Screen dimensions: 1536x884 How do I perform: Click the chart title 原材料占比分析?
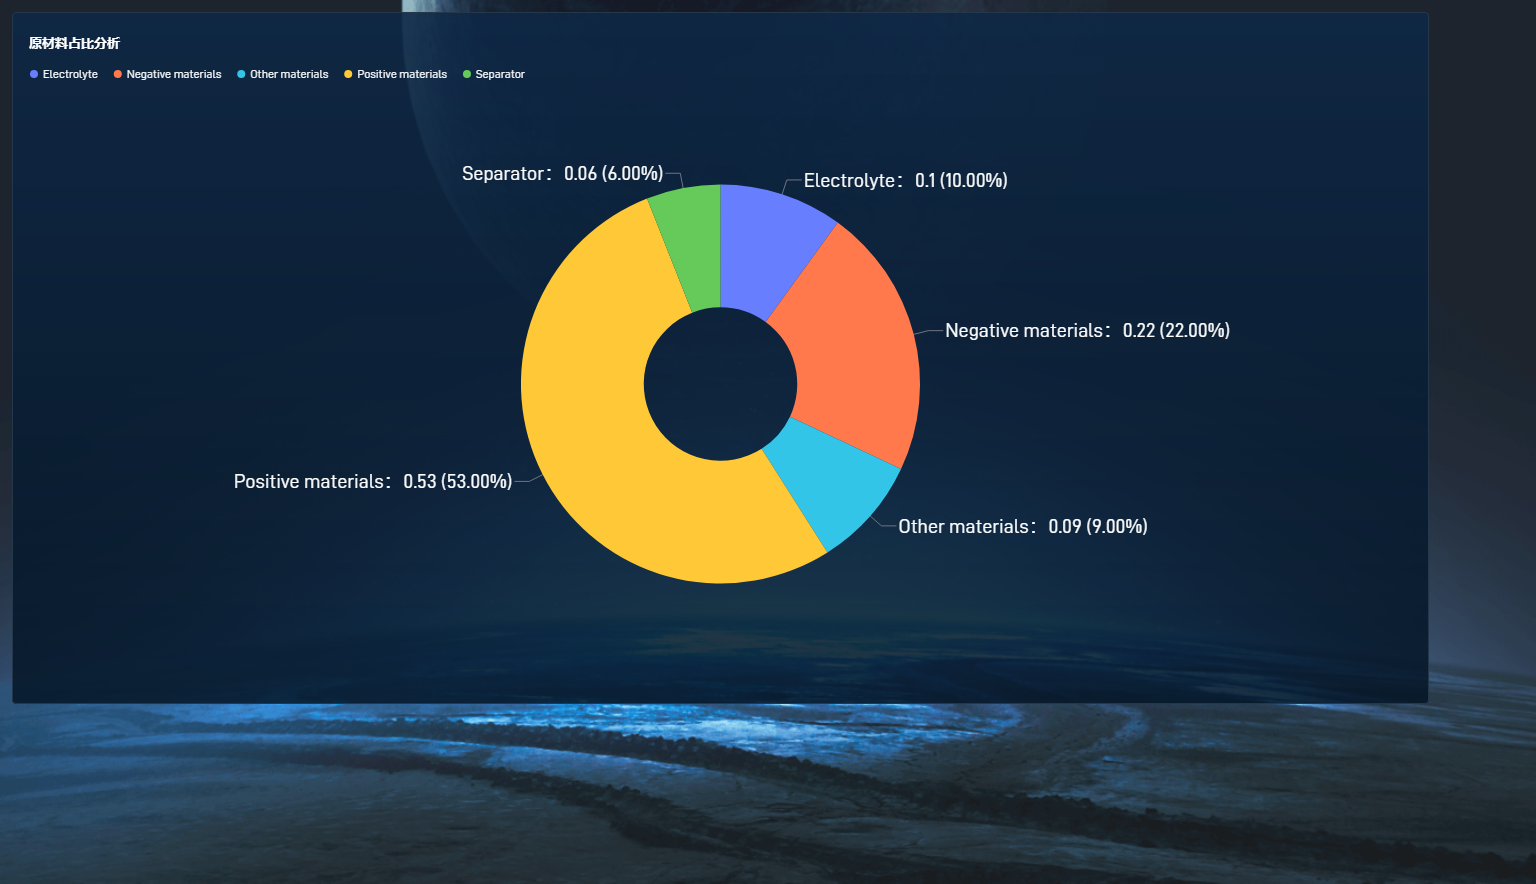pos(74,43)
